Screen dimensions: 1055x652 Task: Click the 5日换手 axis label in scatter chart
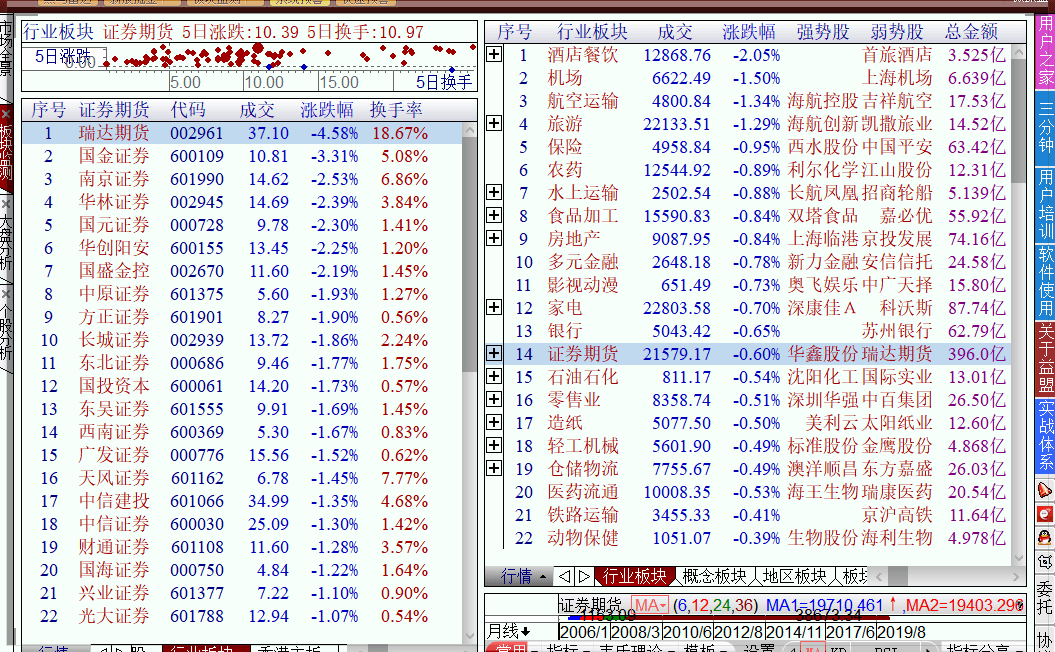point(443,82)
